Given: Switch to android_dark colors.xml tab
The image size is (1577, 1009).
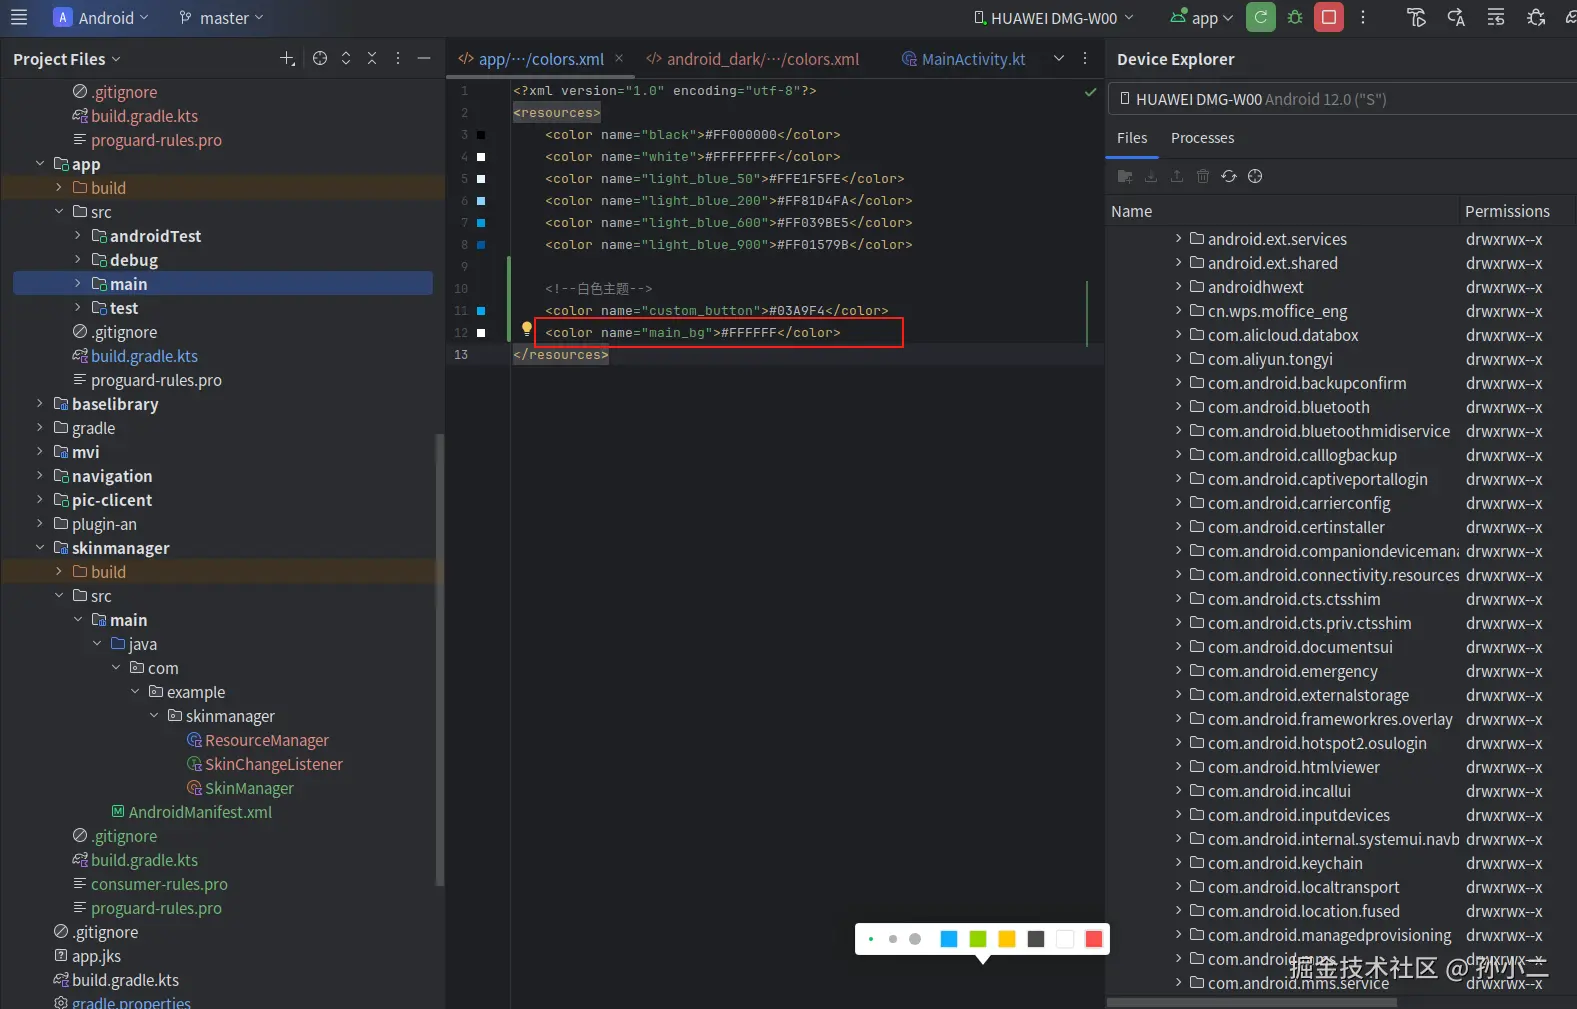Looking at the screenshot, I should (x=752, y=59).
